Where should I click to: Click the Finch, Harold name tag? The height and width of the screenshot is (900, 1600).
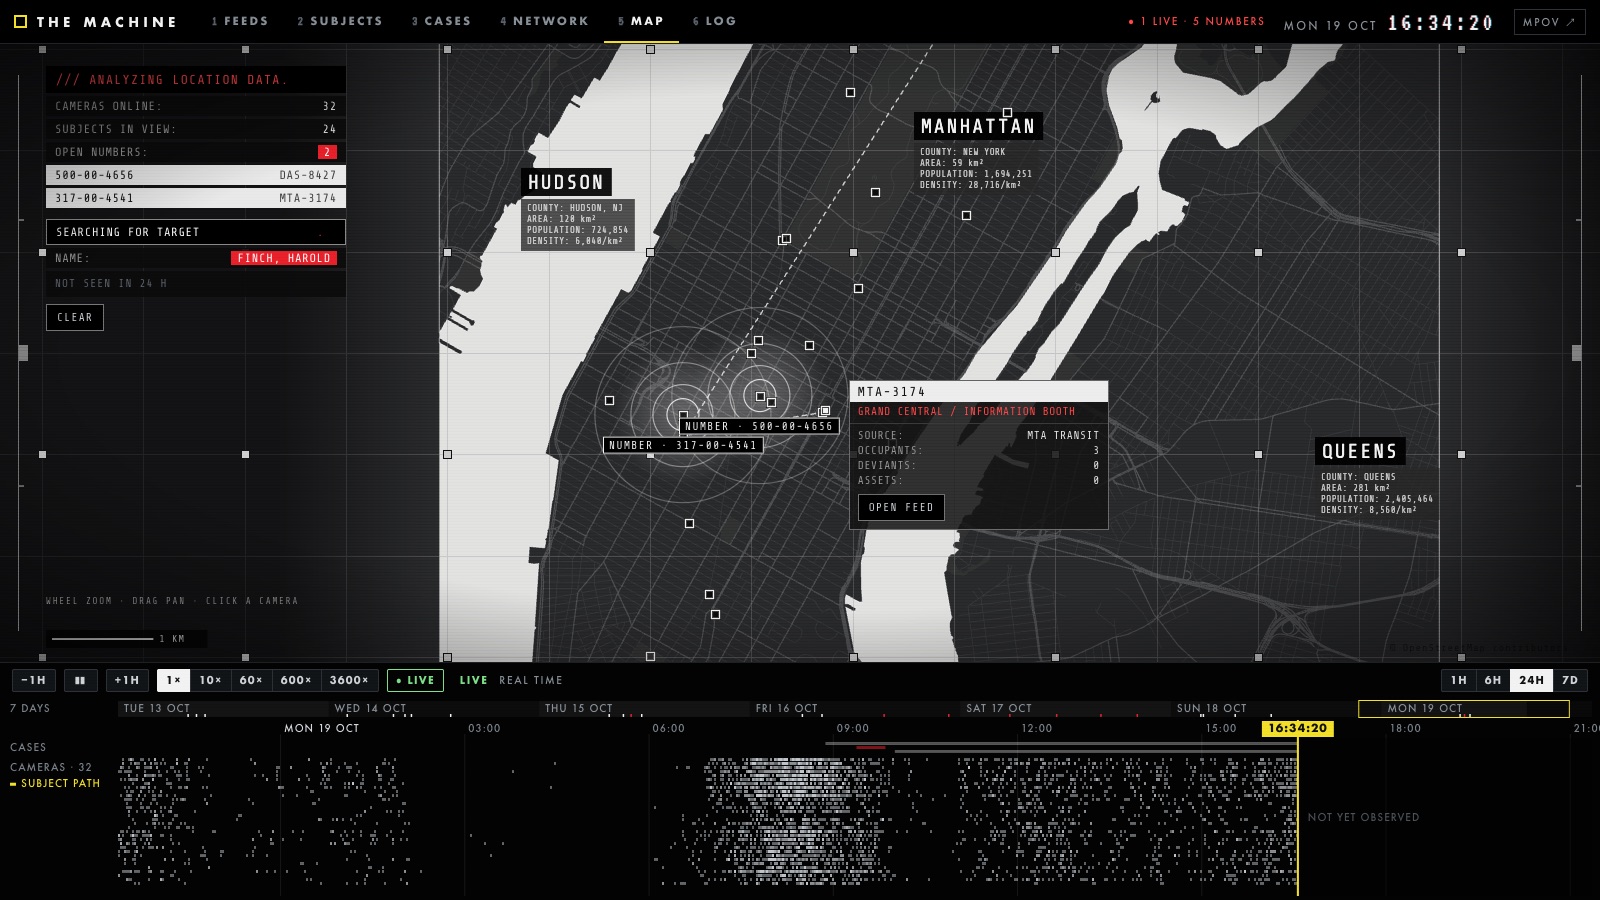point(284,258)
